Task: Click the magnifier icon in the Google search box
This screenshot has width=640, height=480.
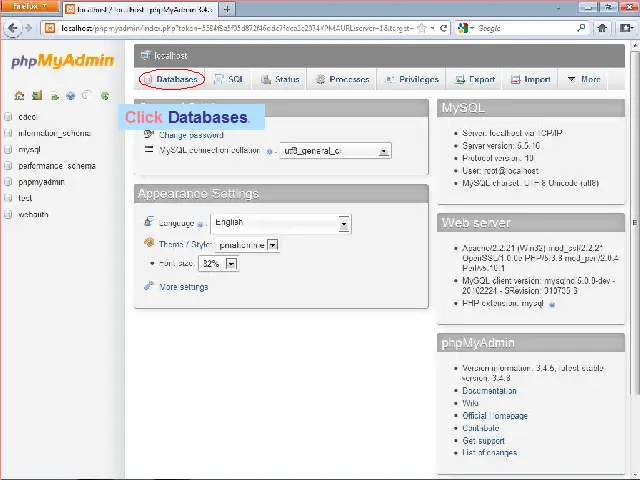Action: coord(581,28)
